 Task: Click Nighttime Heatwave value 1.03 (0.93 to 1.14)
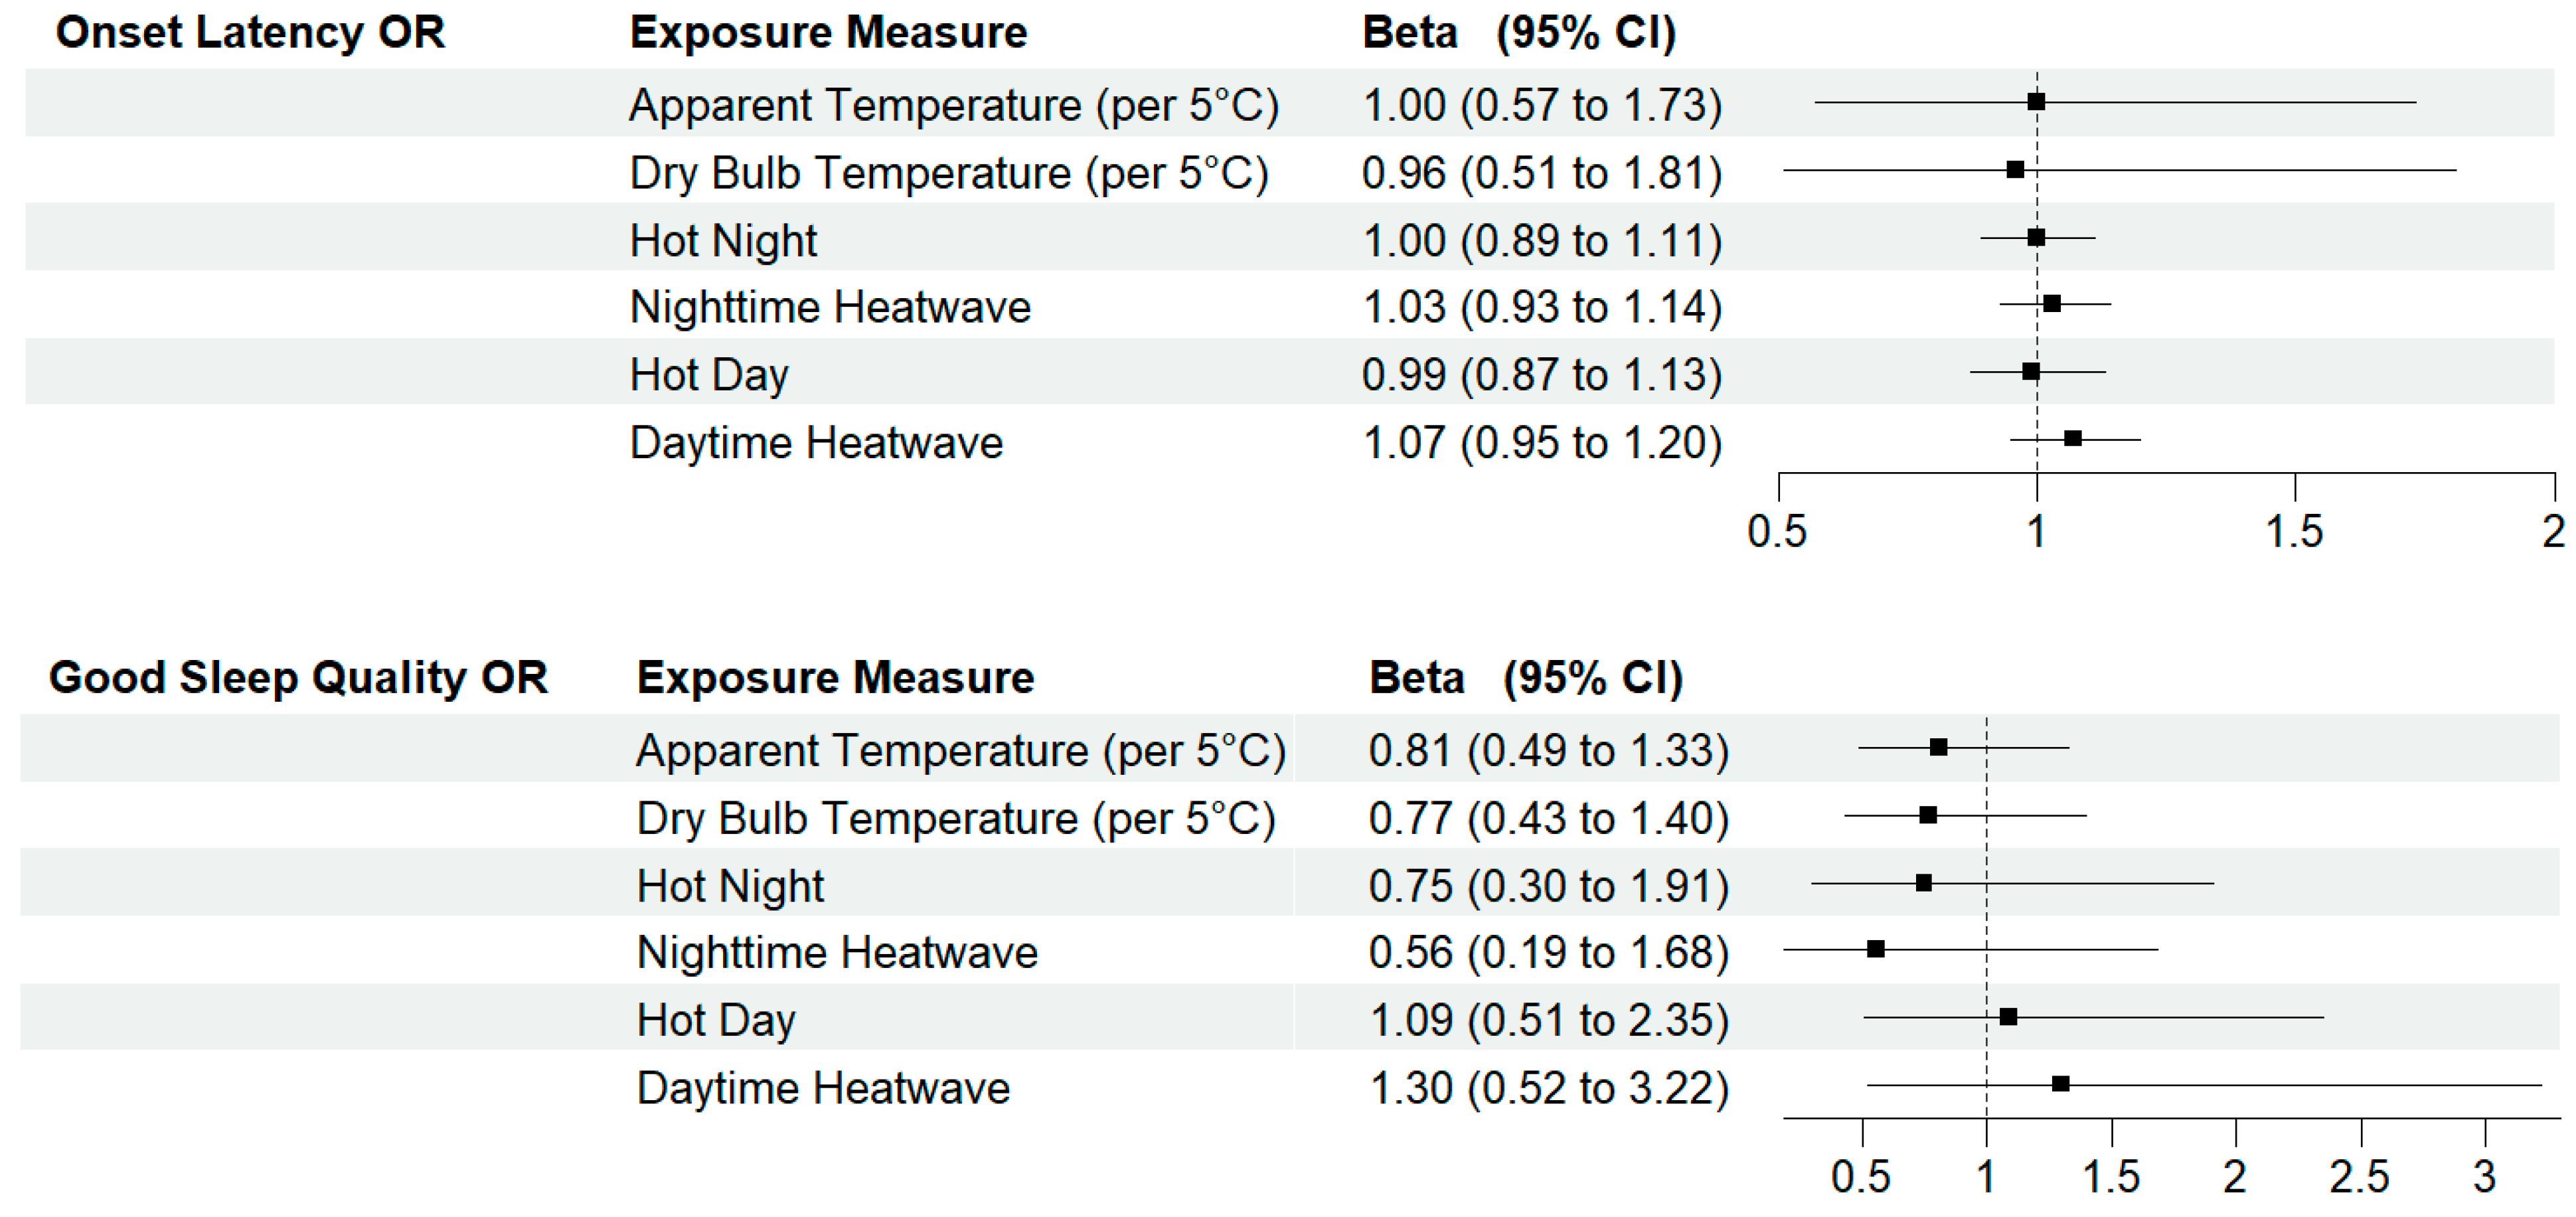click(1542, 307)
